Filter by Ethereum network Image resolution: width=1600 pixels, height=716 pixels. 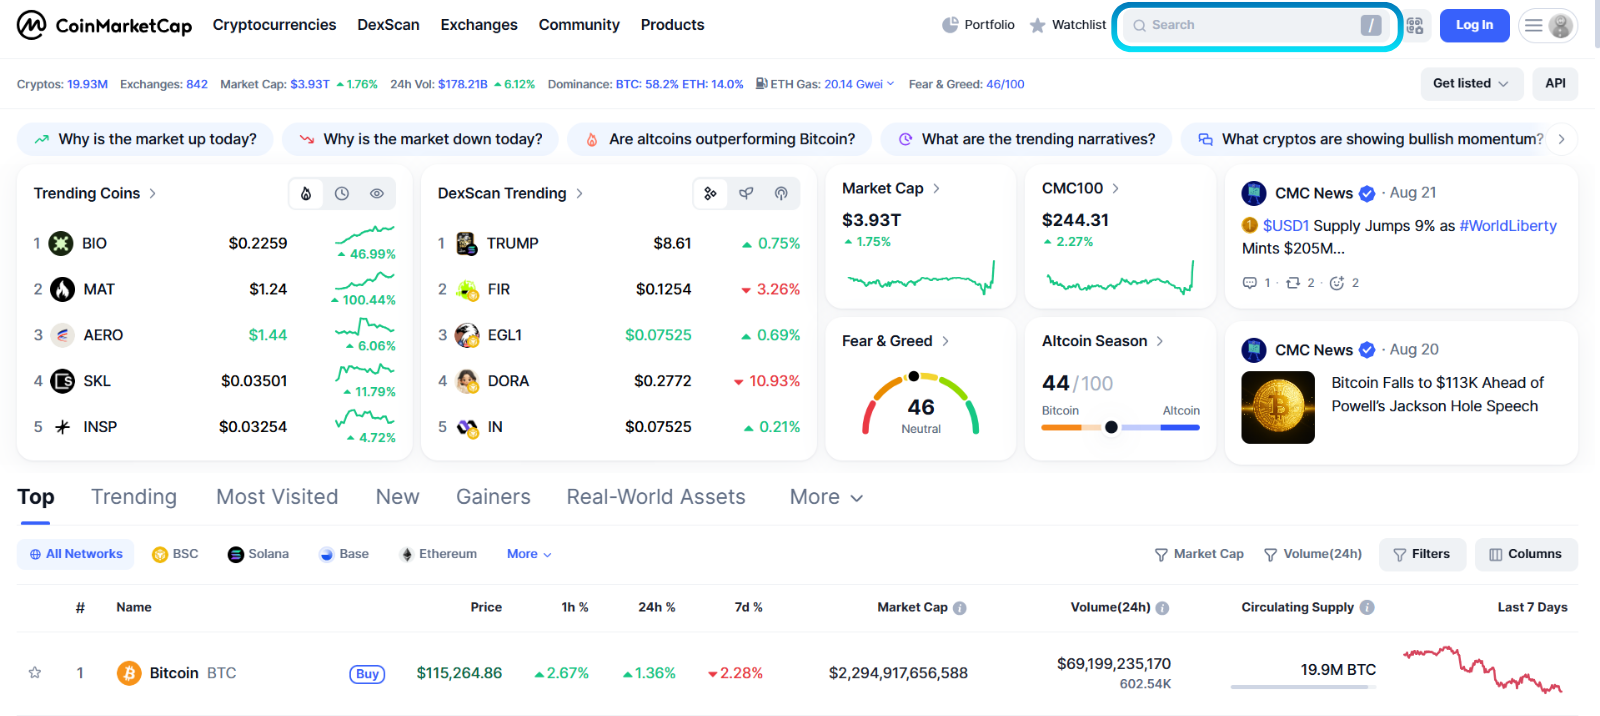click(438, 554)
